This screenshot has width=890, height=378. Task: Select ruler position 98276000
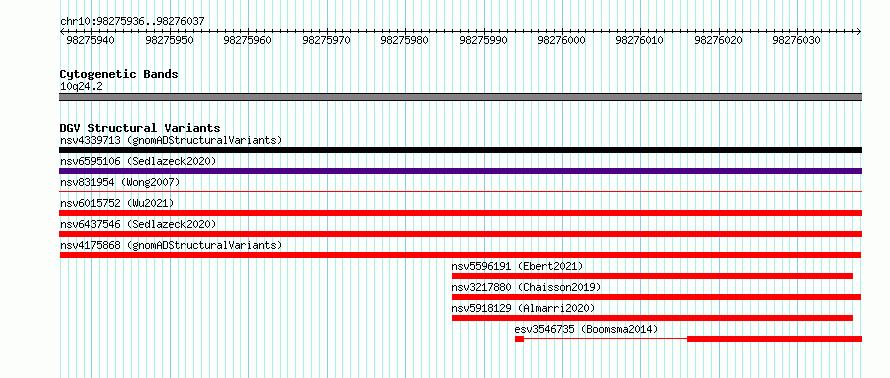point(561,40)
